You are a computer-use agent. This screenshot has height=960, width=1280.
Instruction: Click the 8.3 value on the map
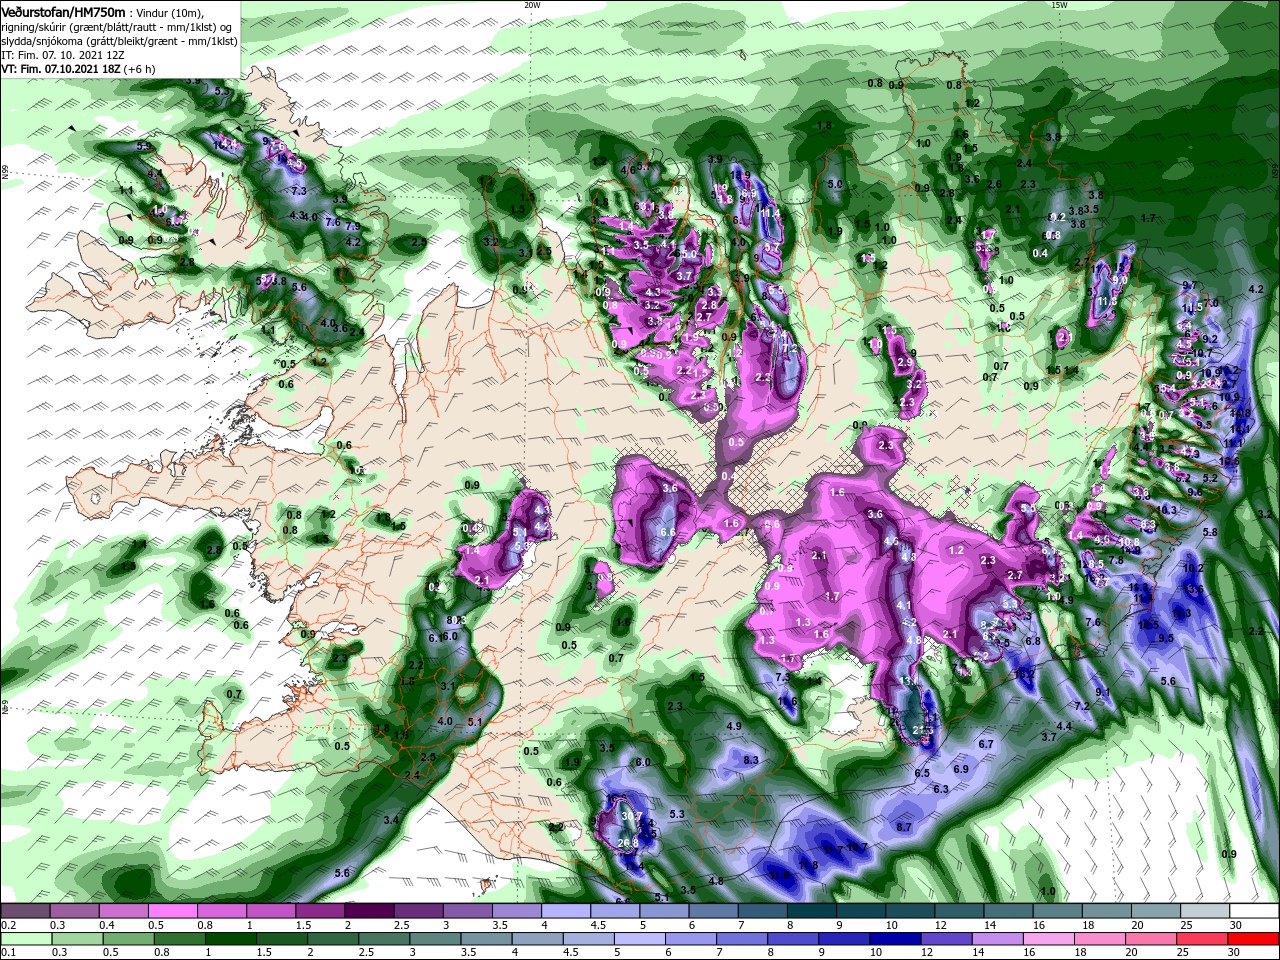click(752, 760)
